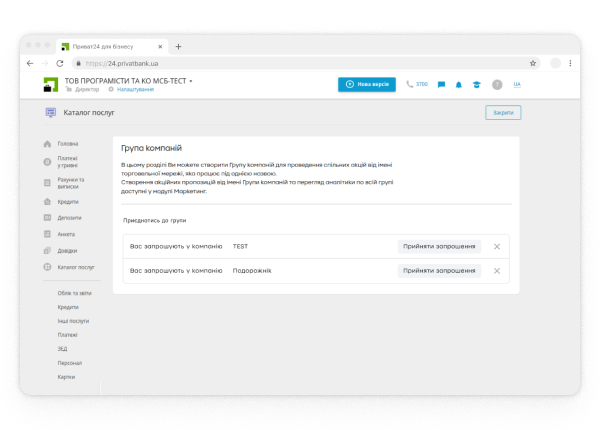Viewport: 600px width, 430px height.
Task: Decline the TEST company invitation with X
Action: pyautogui.click(x=497, y=246)
